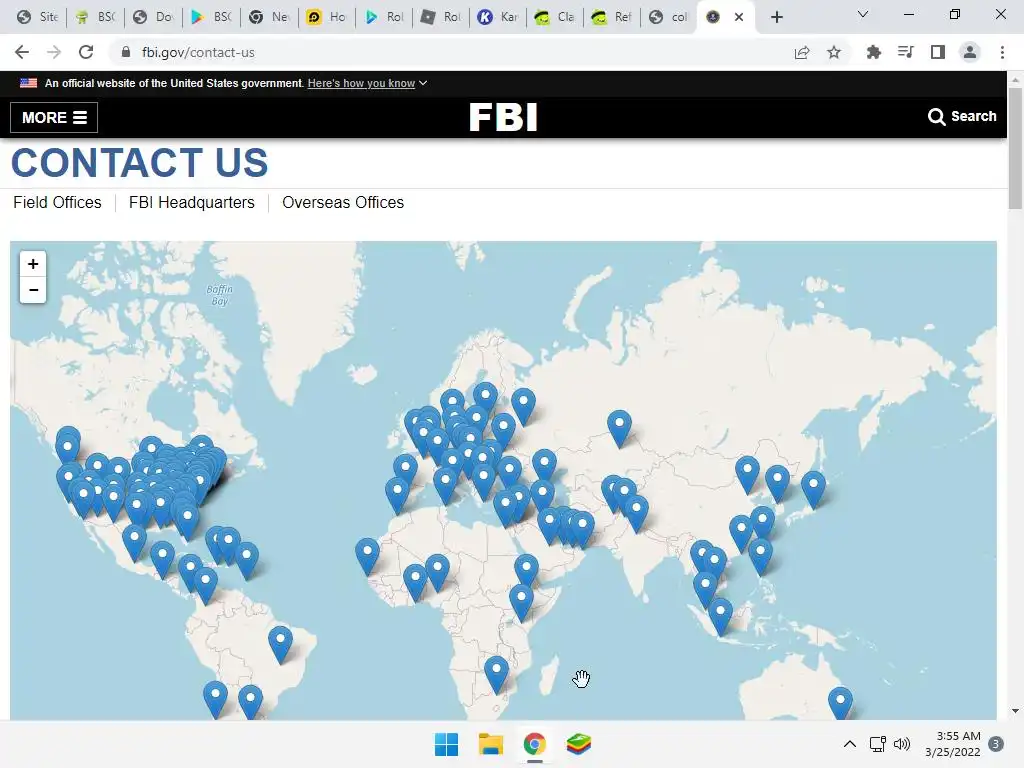Open Chrome three-dot menu
The width and height of the screenshot is (1024, 768).
tap(1002, 52)
